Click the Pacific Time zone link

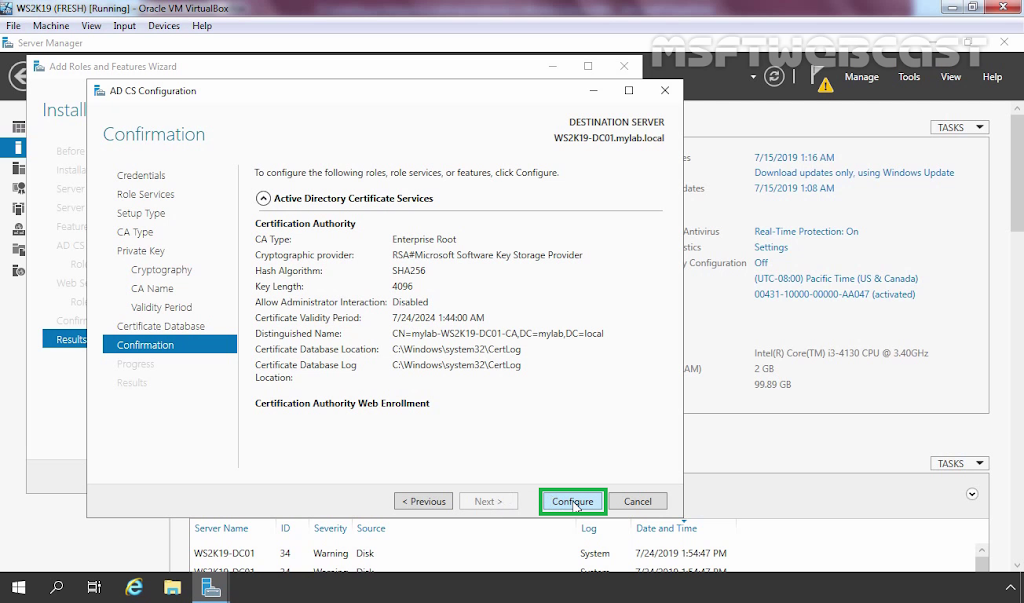tap(836, 278)
